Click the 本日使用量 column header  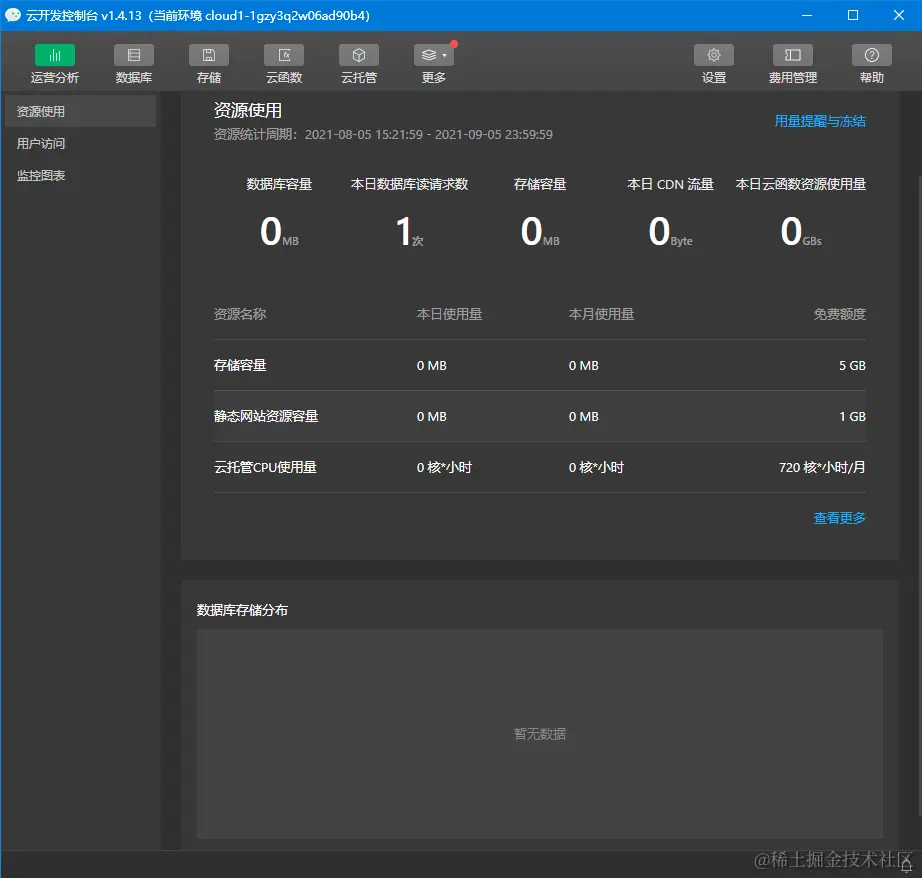[449, 314]
